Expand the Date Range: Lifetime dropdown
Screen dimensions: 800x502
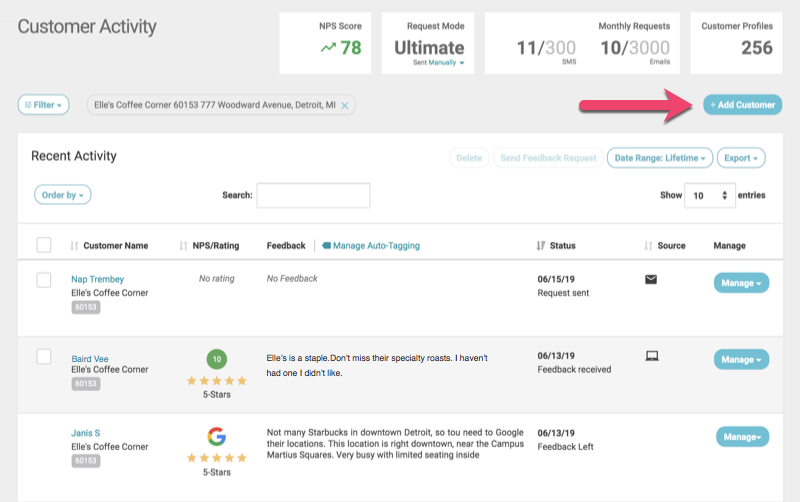pyautogui.click(x=660, y=158)
